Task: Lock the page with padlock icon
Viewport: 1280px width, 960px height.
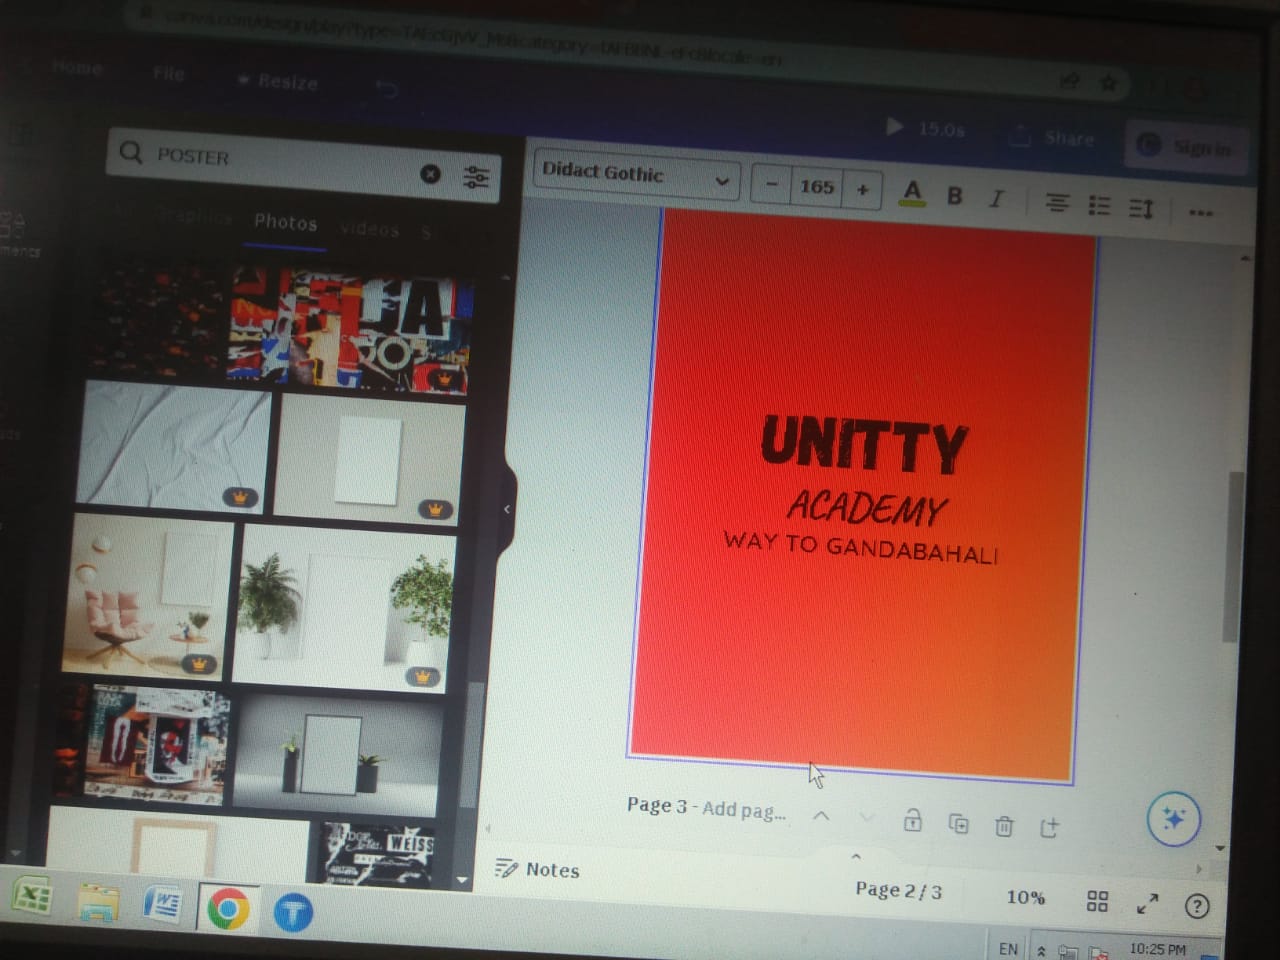Action: (x=912, y=821)
